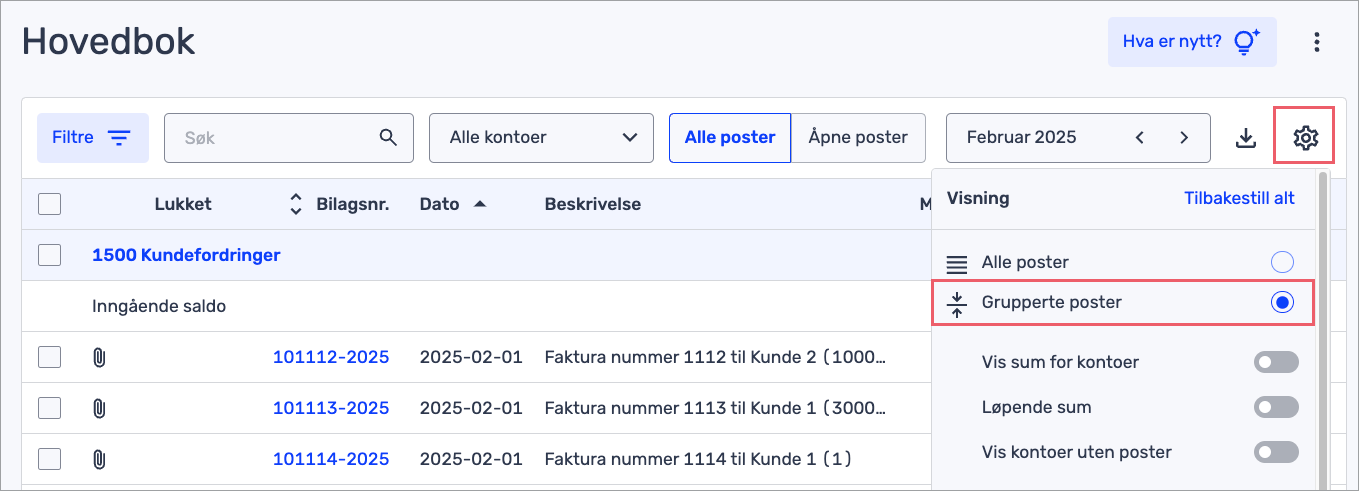Screen dimensions: 1359x491
Task: Select the Alle poster radio button in Visning
Action: click(1282, 262)
